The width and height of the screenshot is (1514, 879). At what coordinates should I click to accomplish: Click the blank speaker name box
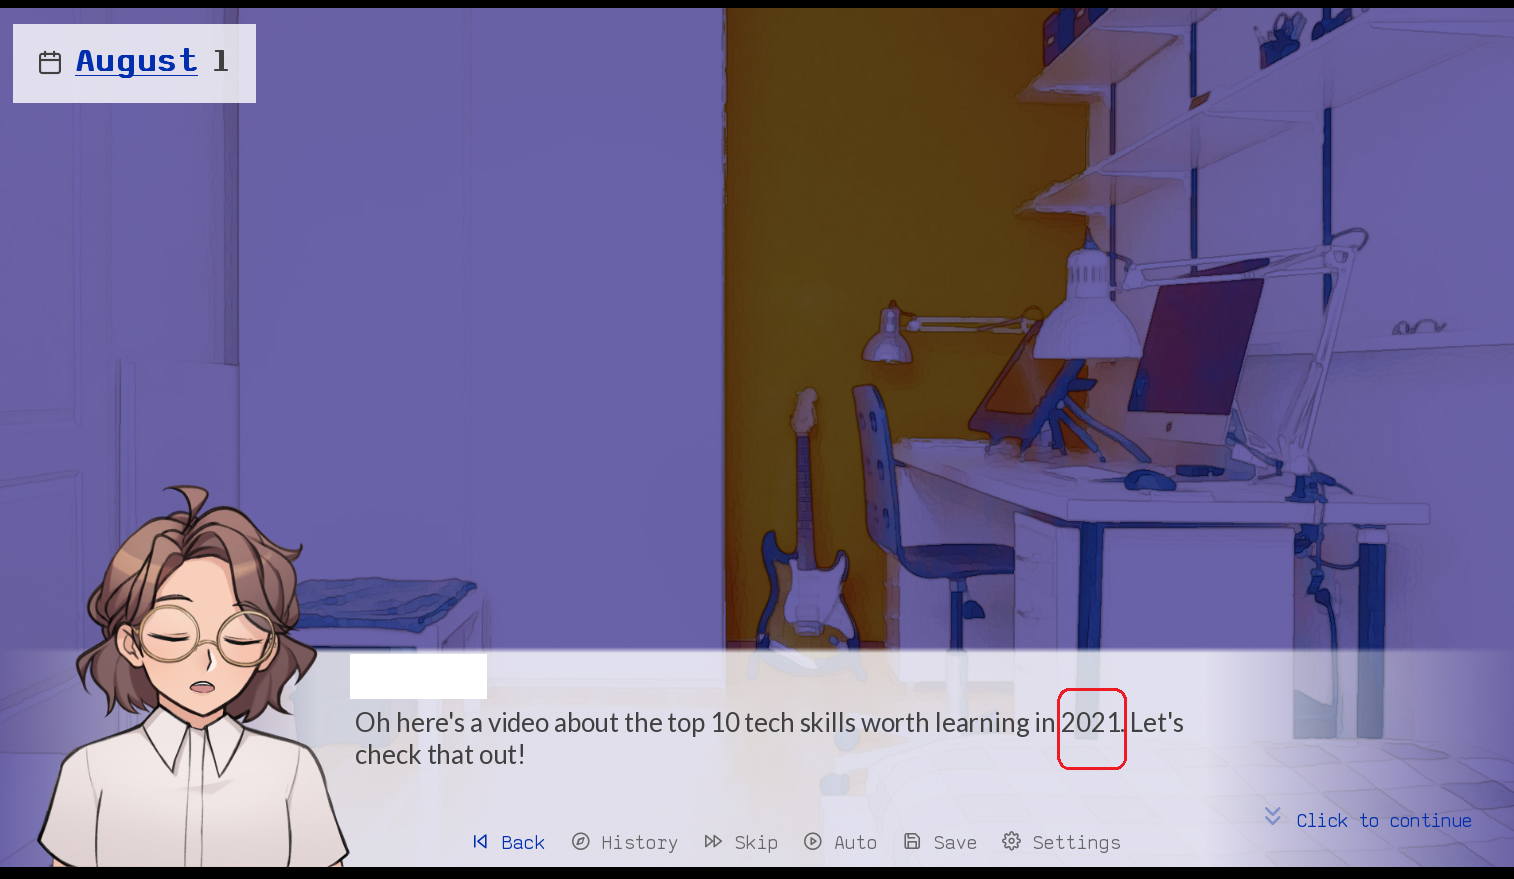tap(418, 676)
